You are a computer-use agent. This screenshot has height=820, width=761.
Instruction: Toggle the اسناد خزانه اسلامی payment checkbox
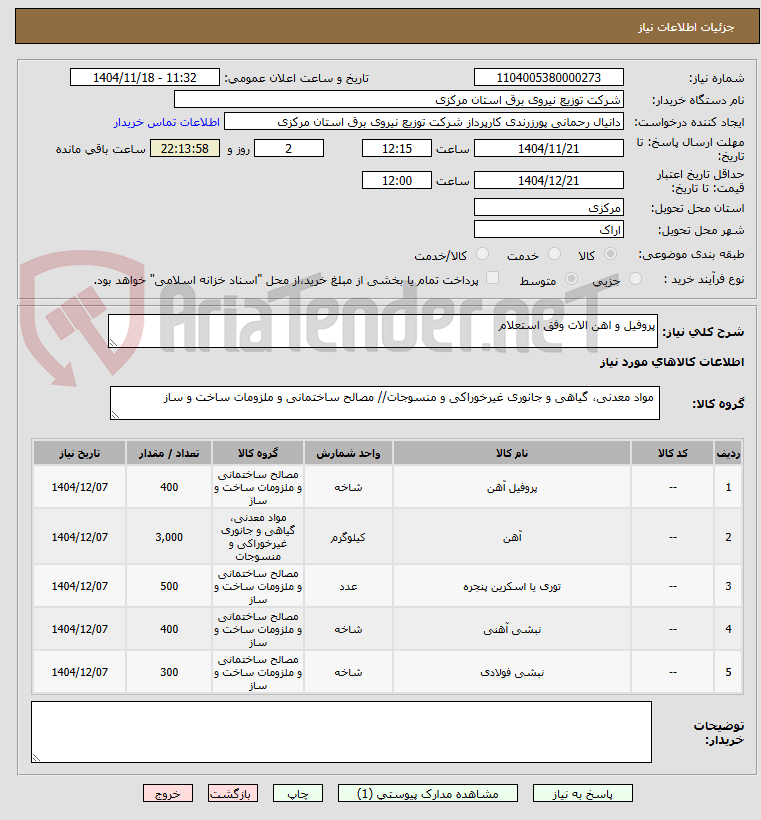[x=492, y=278]
